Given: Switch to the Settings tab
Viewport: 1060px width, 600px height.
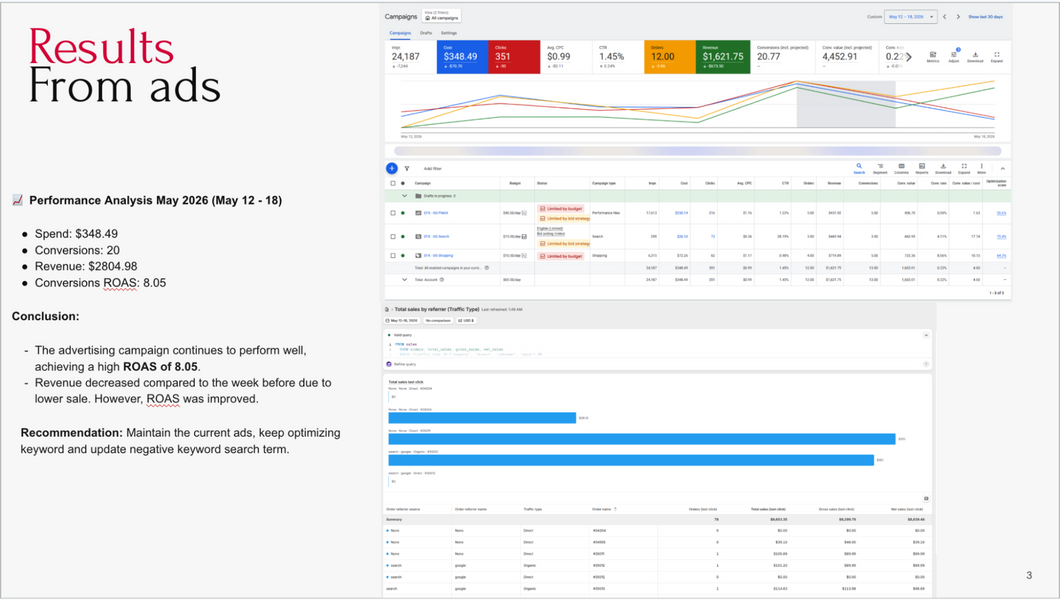Looking at the screenshot, I should (x=449, y=33).
